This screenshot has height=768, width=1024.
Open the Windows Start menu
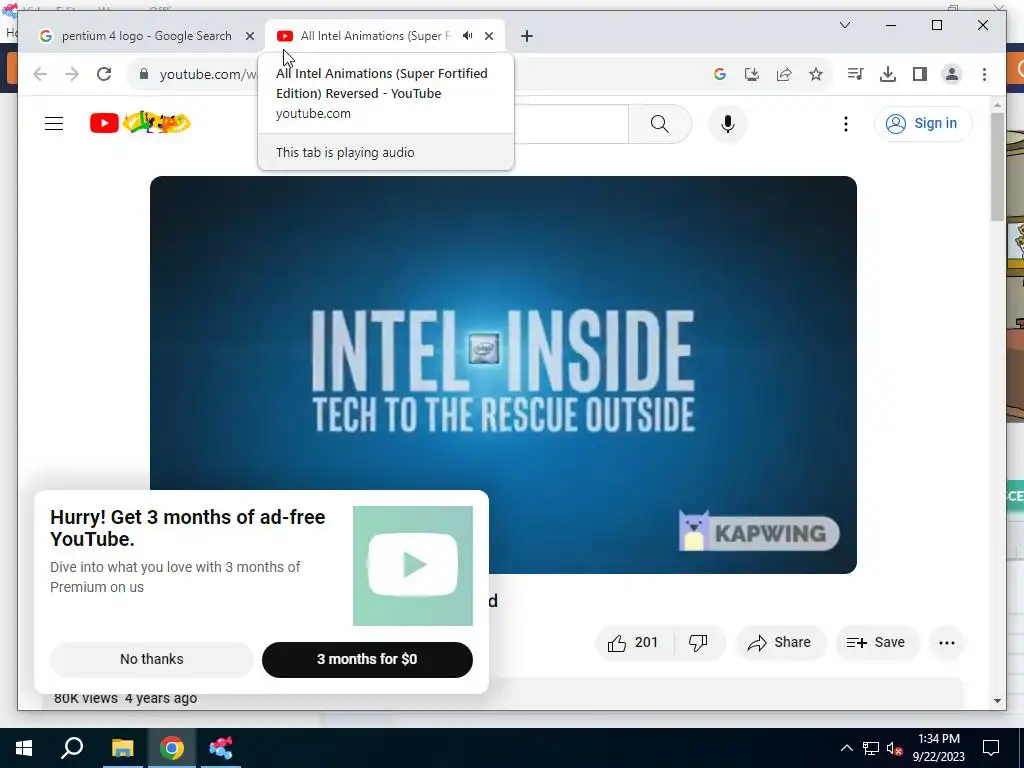(x=24, y=748)
